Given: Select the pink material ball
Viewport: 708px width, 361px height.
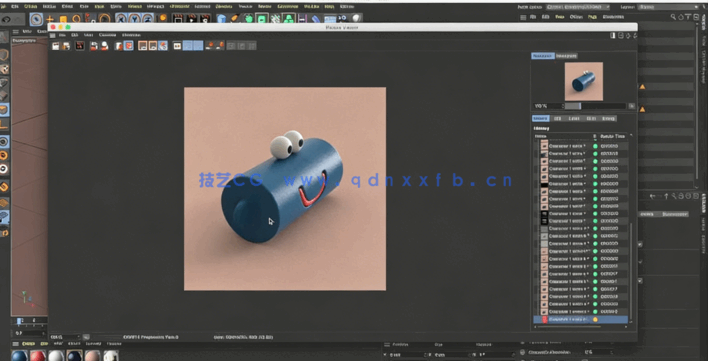Looking at the screenshot, I should 93,356.
